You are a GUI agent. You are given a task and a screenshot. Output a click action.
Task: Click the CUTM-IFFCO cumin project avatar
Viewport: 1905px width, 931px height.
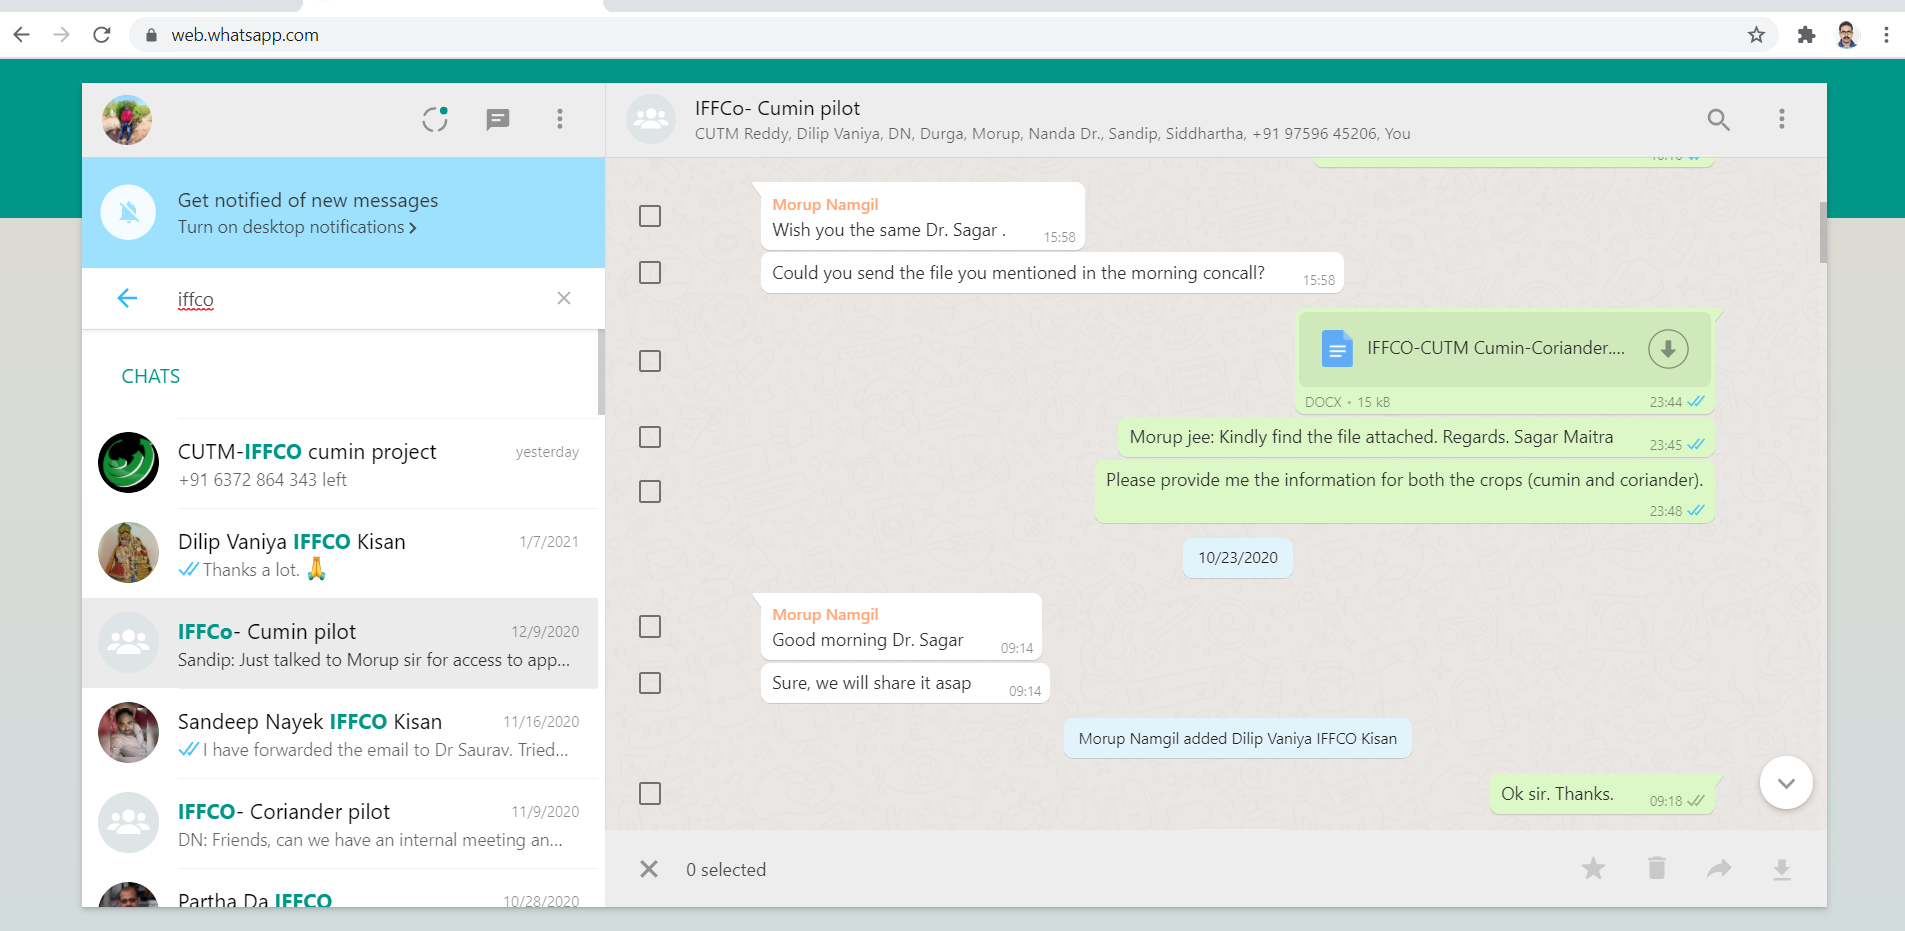tap(128, 462)
